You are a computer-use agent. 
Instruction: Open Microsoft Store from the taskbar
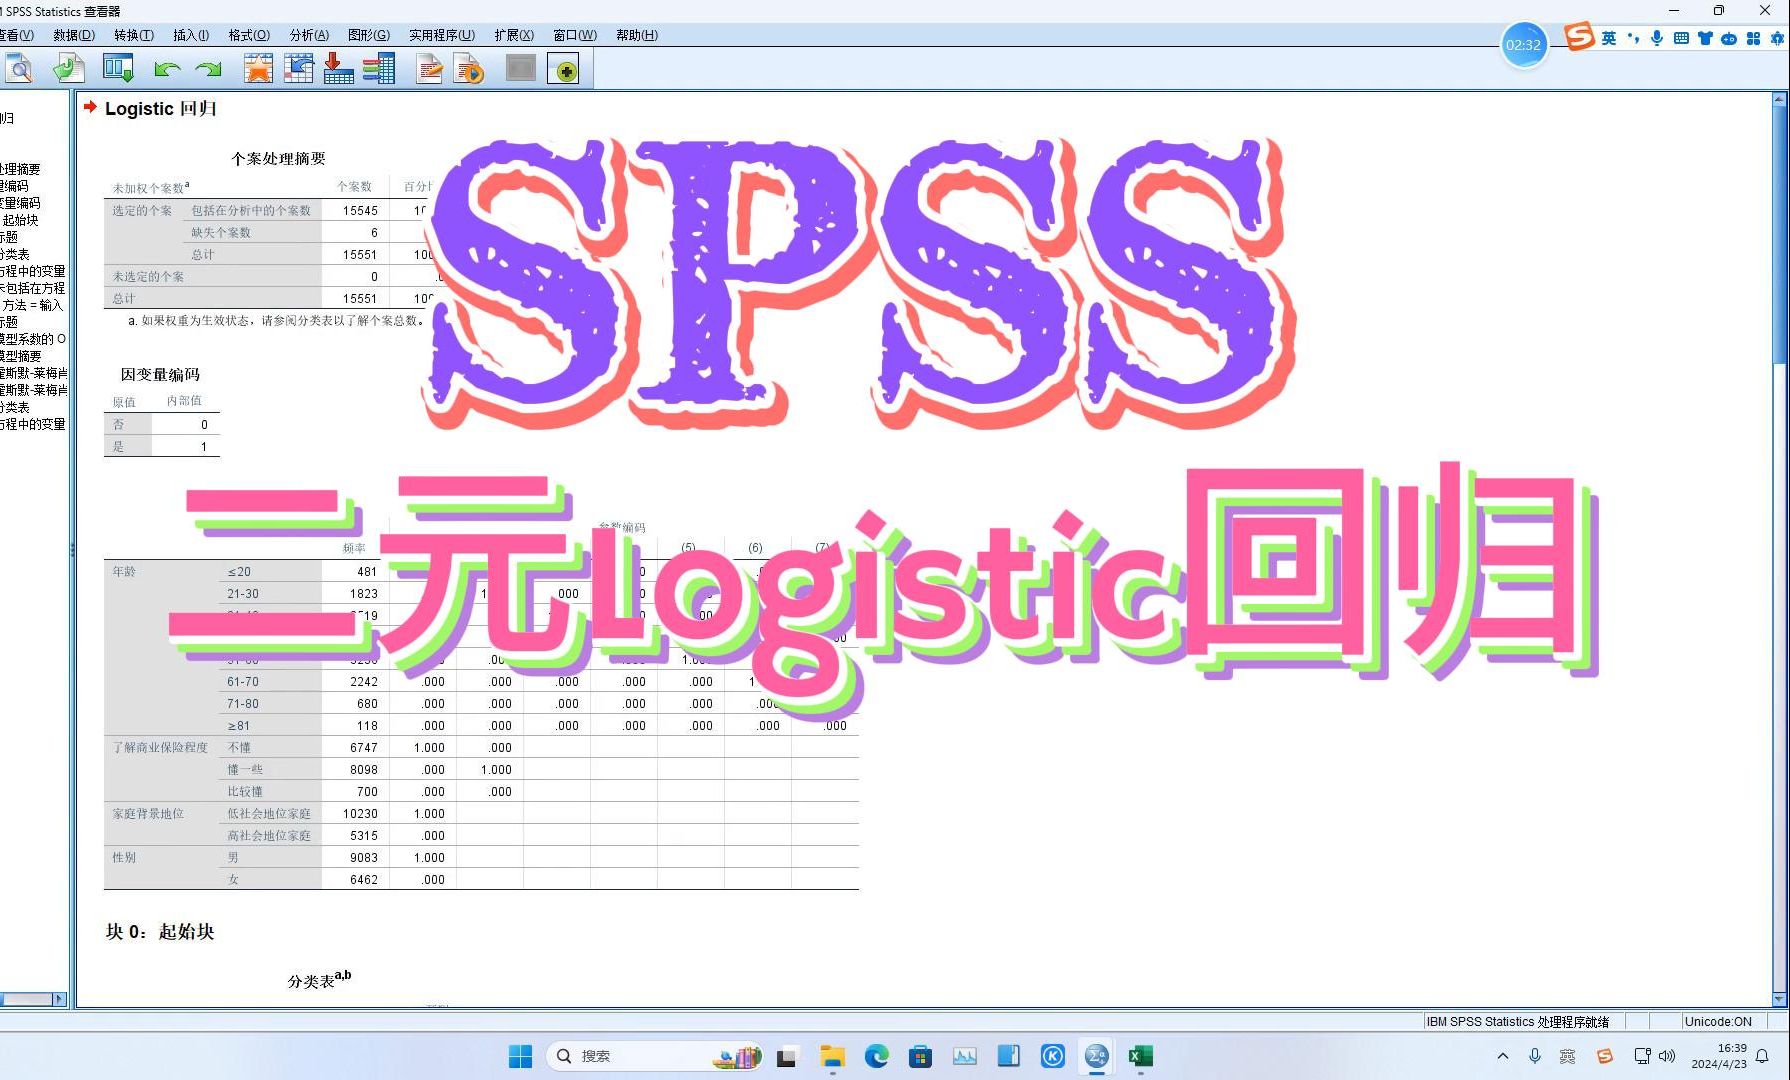(x=921, y=1056)
